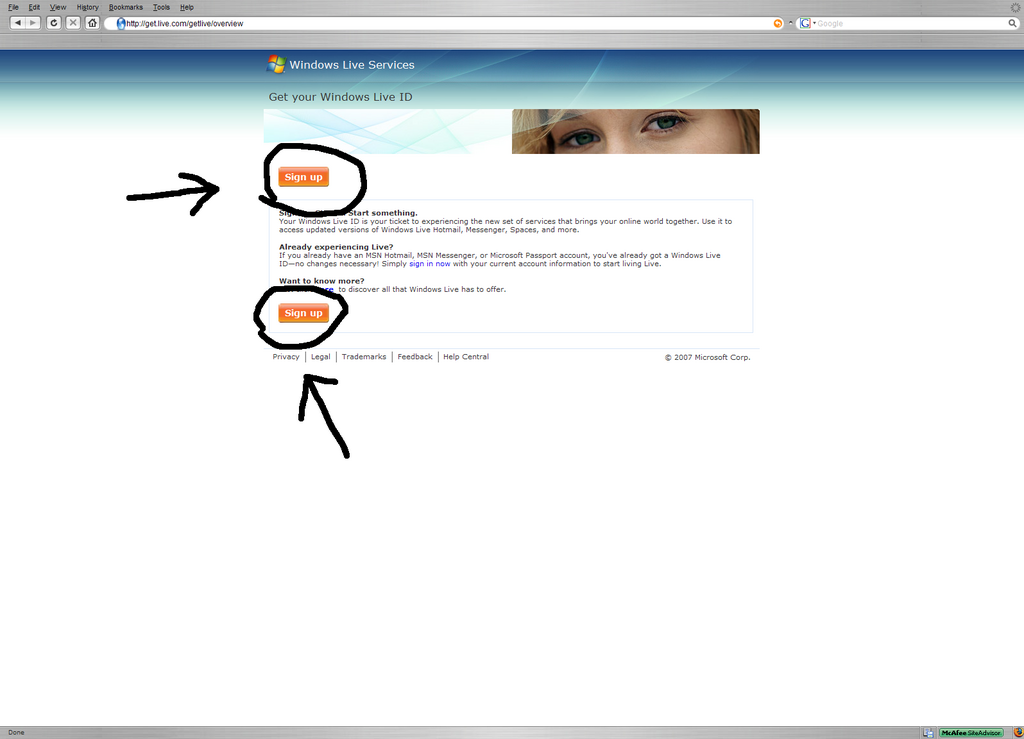Click the Firefox icon in status bar
Image resolution: width=1024 pixels, height=739 pixels.
click(x=1017, y=732)
